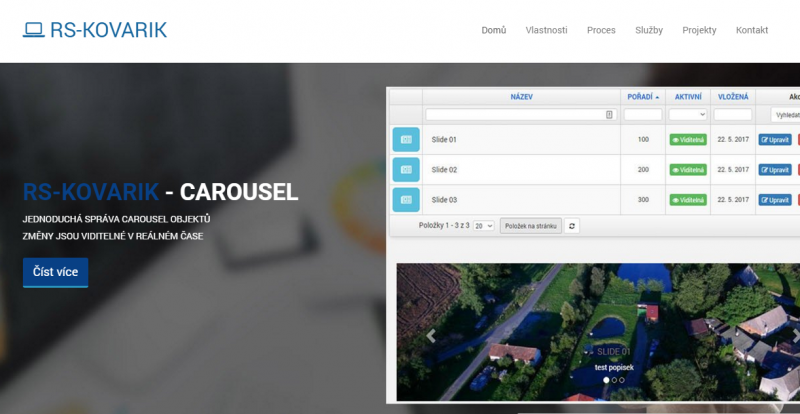Toggle Viditelná visibility for Slide 01
This screenshot has height=414, width=800.
coord(688,140)
